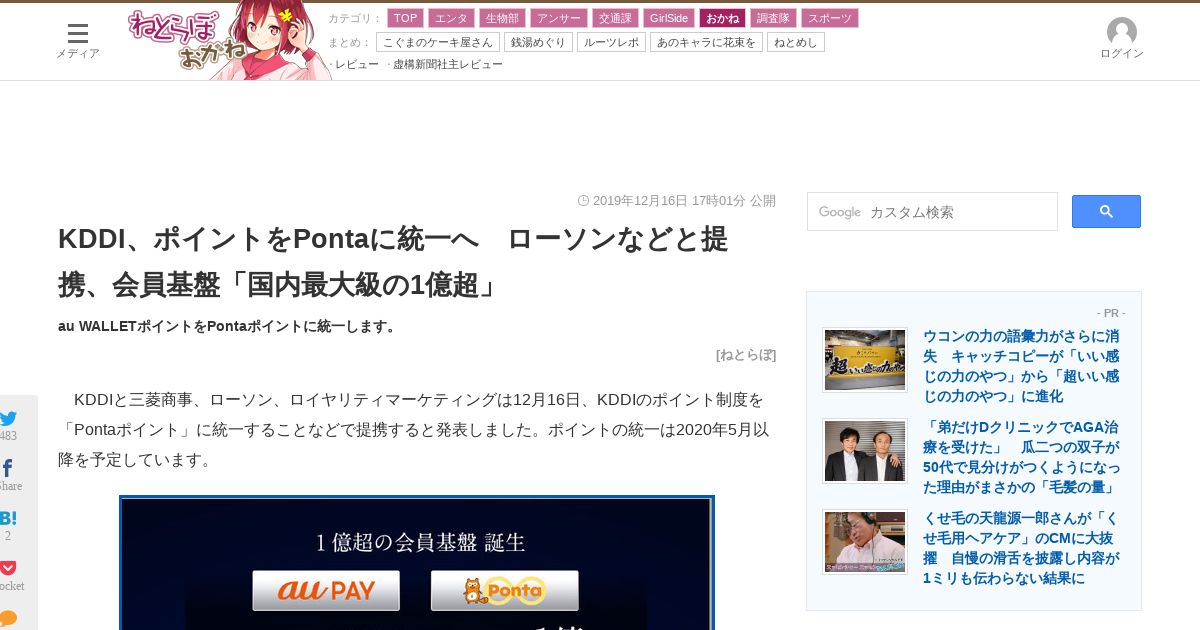The width and height of the screenshot is (1200, 630).
Task: Open the 天龍源一郎 PR article thumbnail
Action: coord(865,542)
